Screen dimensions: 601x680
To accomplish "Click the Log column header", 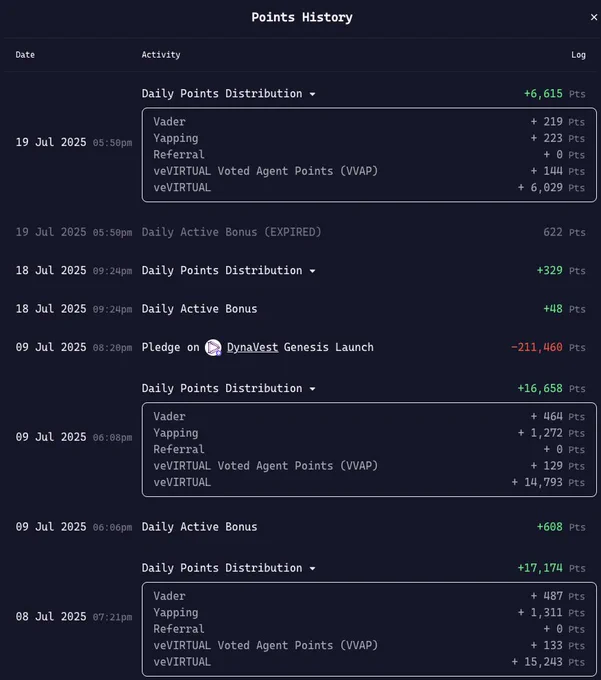I will 578,55.
